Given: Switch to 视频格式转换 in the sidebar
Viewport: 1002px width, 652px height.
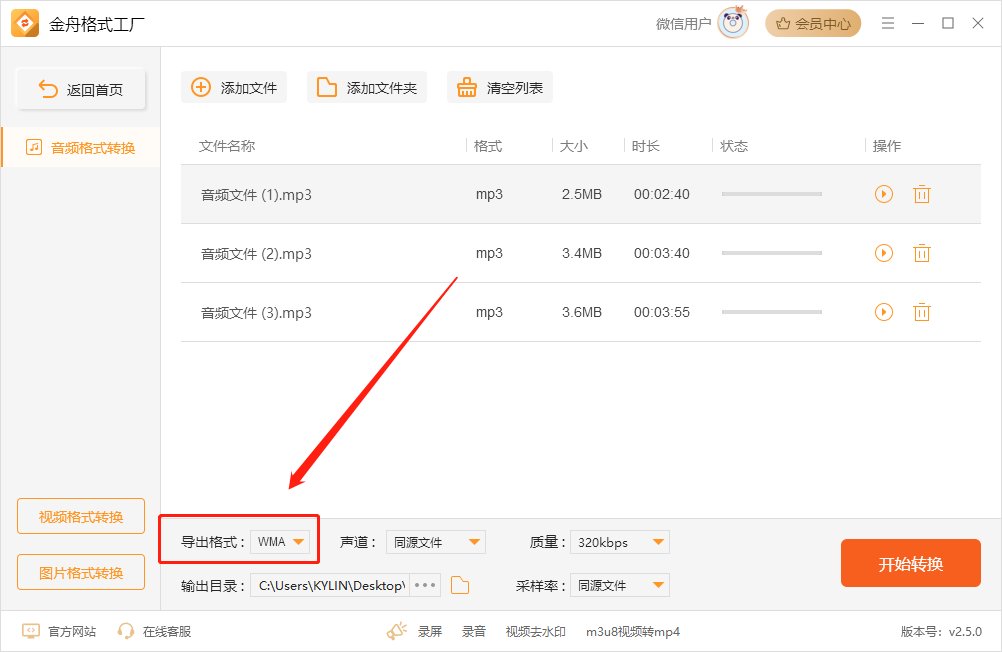Looking at the screenshot, I should point(80,516).
